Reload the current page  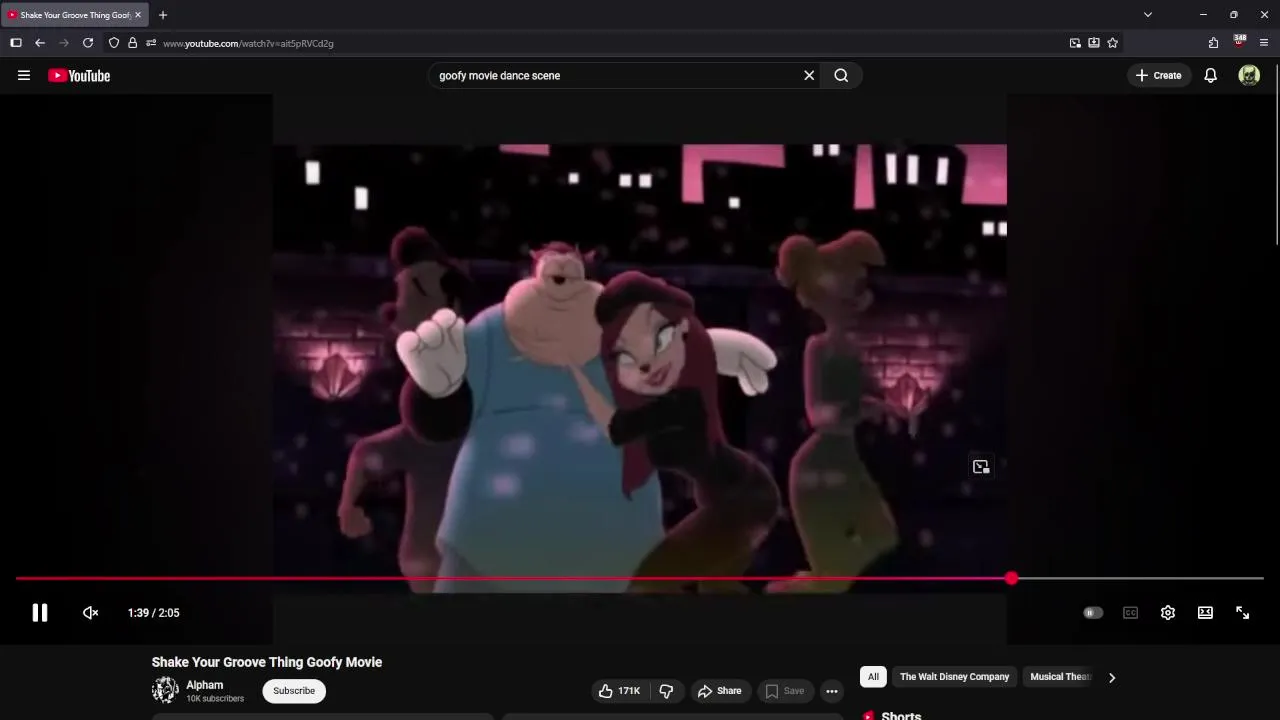88,43
